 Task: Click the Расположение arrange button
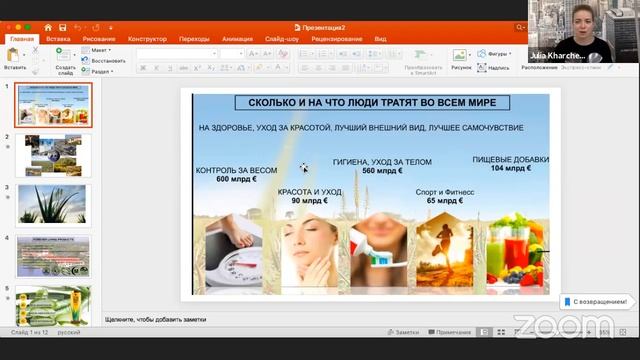click(x=539, y=67)
